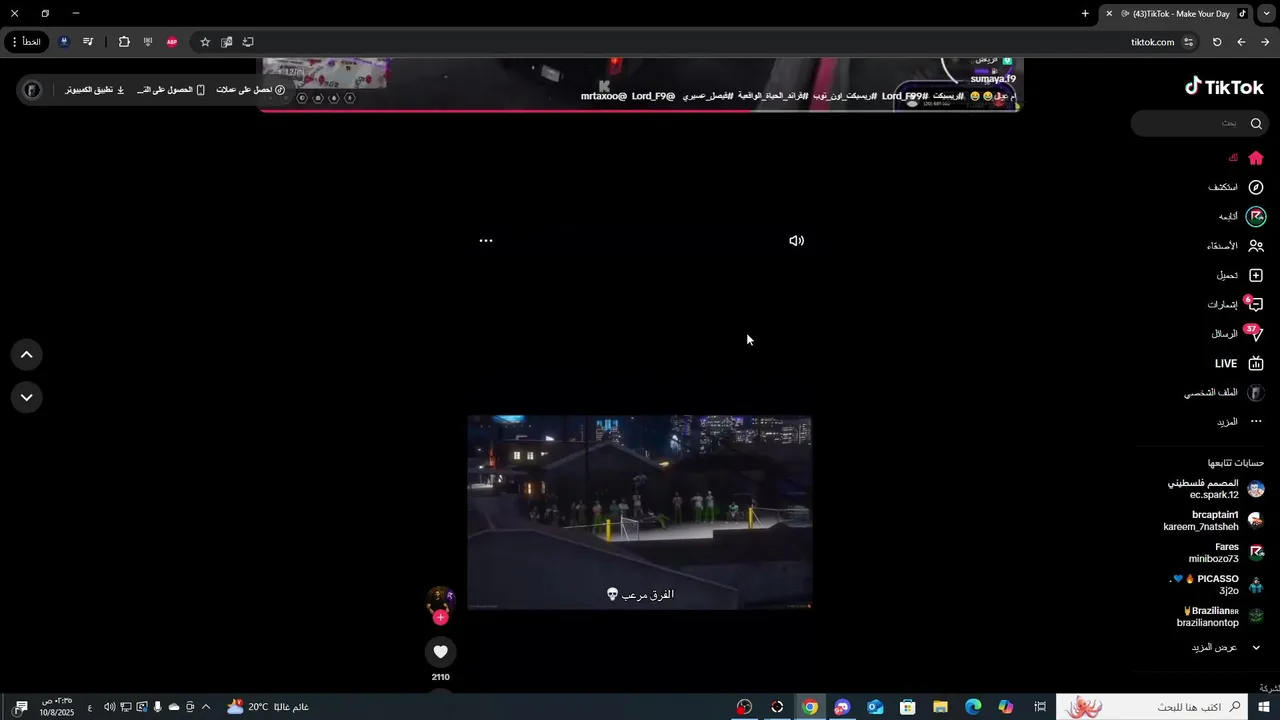Open the weather widget showing 20°C
This screenshot has width=1280, height=720.
(267, 707)
